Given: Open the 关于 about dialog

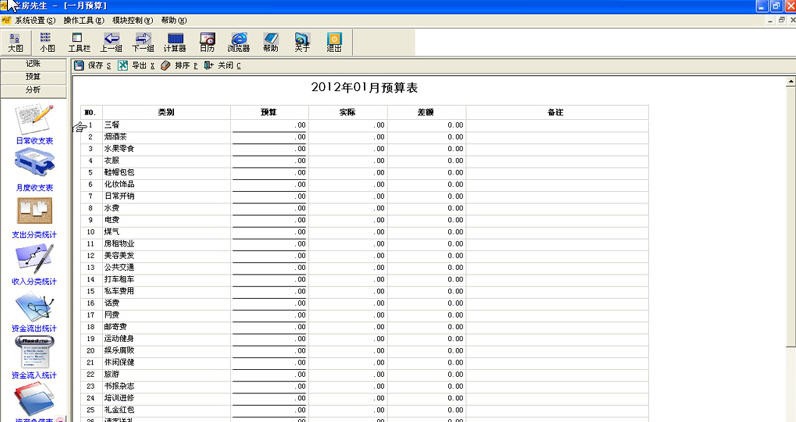Looking at the screenshot, I should click(302, 42).
